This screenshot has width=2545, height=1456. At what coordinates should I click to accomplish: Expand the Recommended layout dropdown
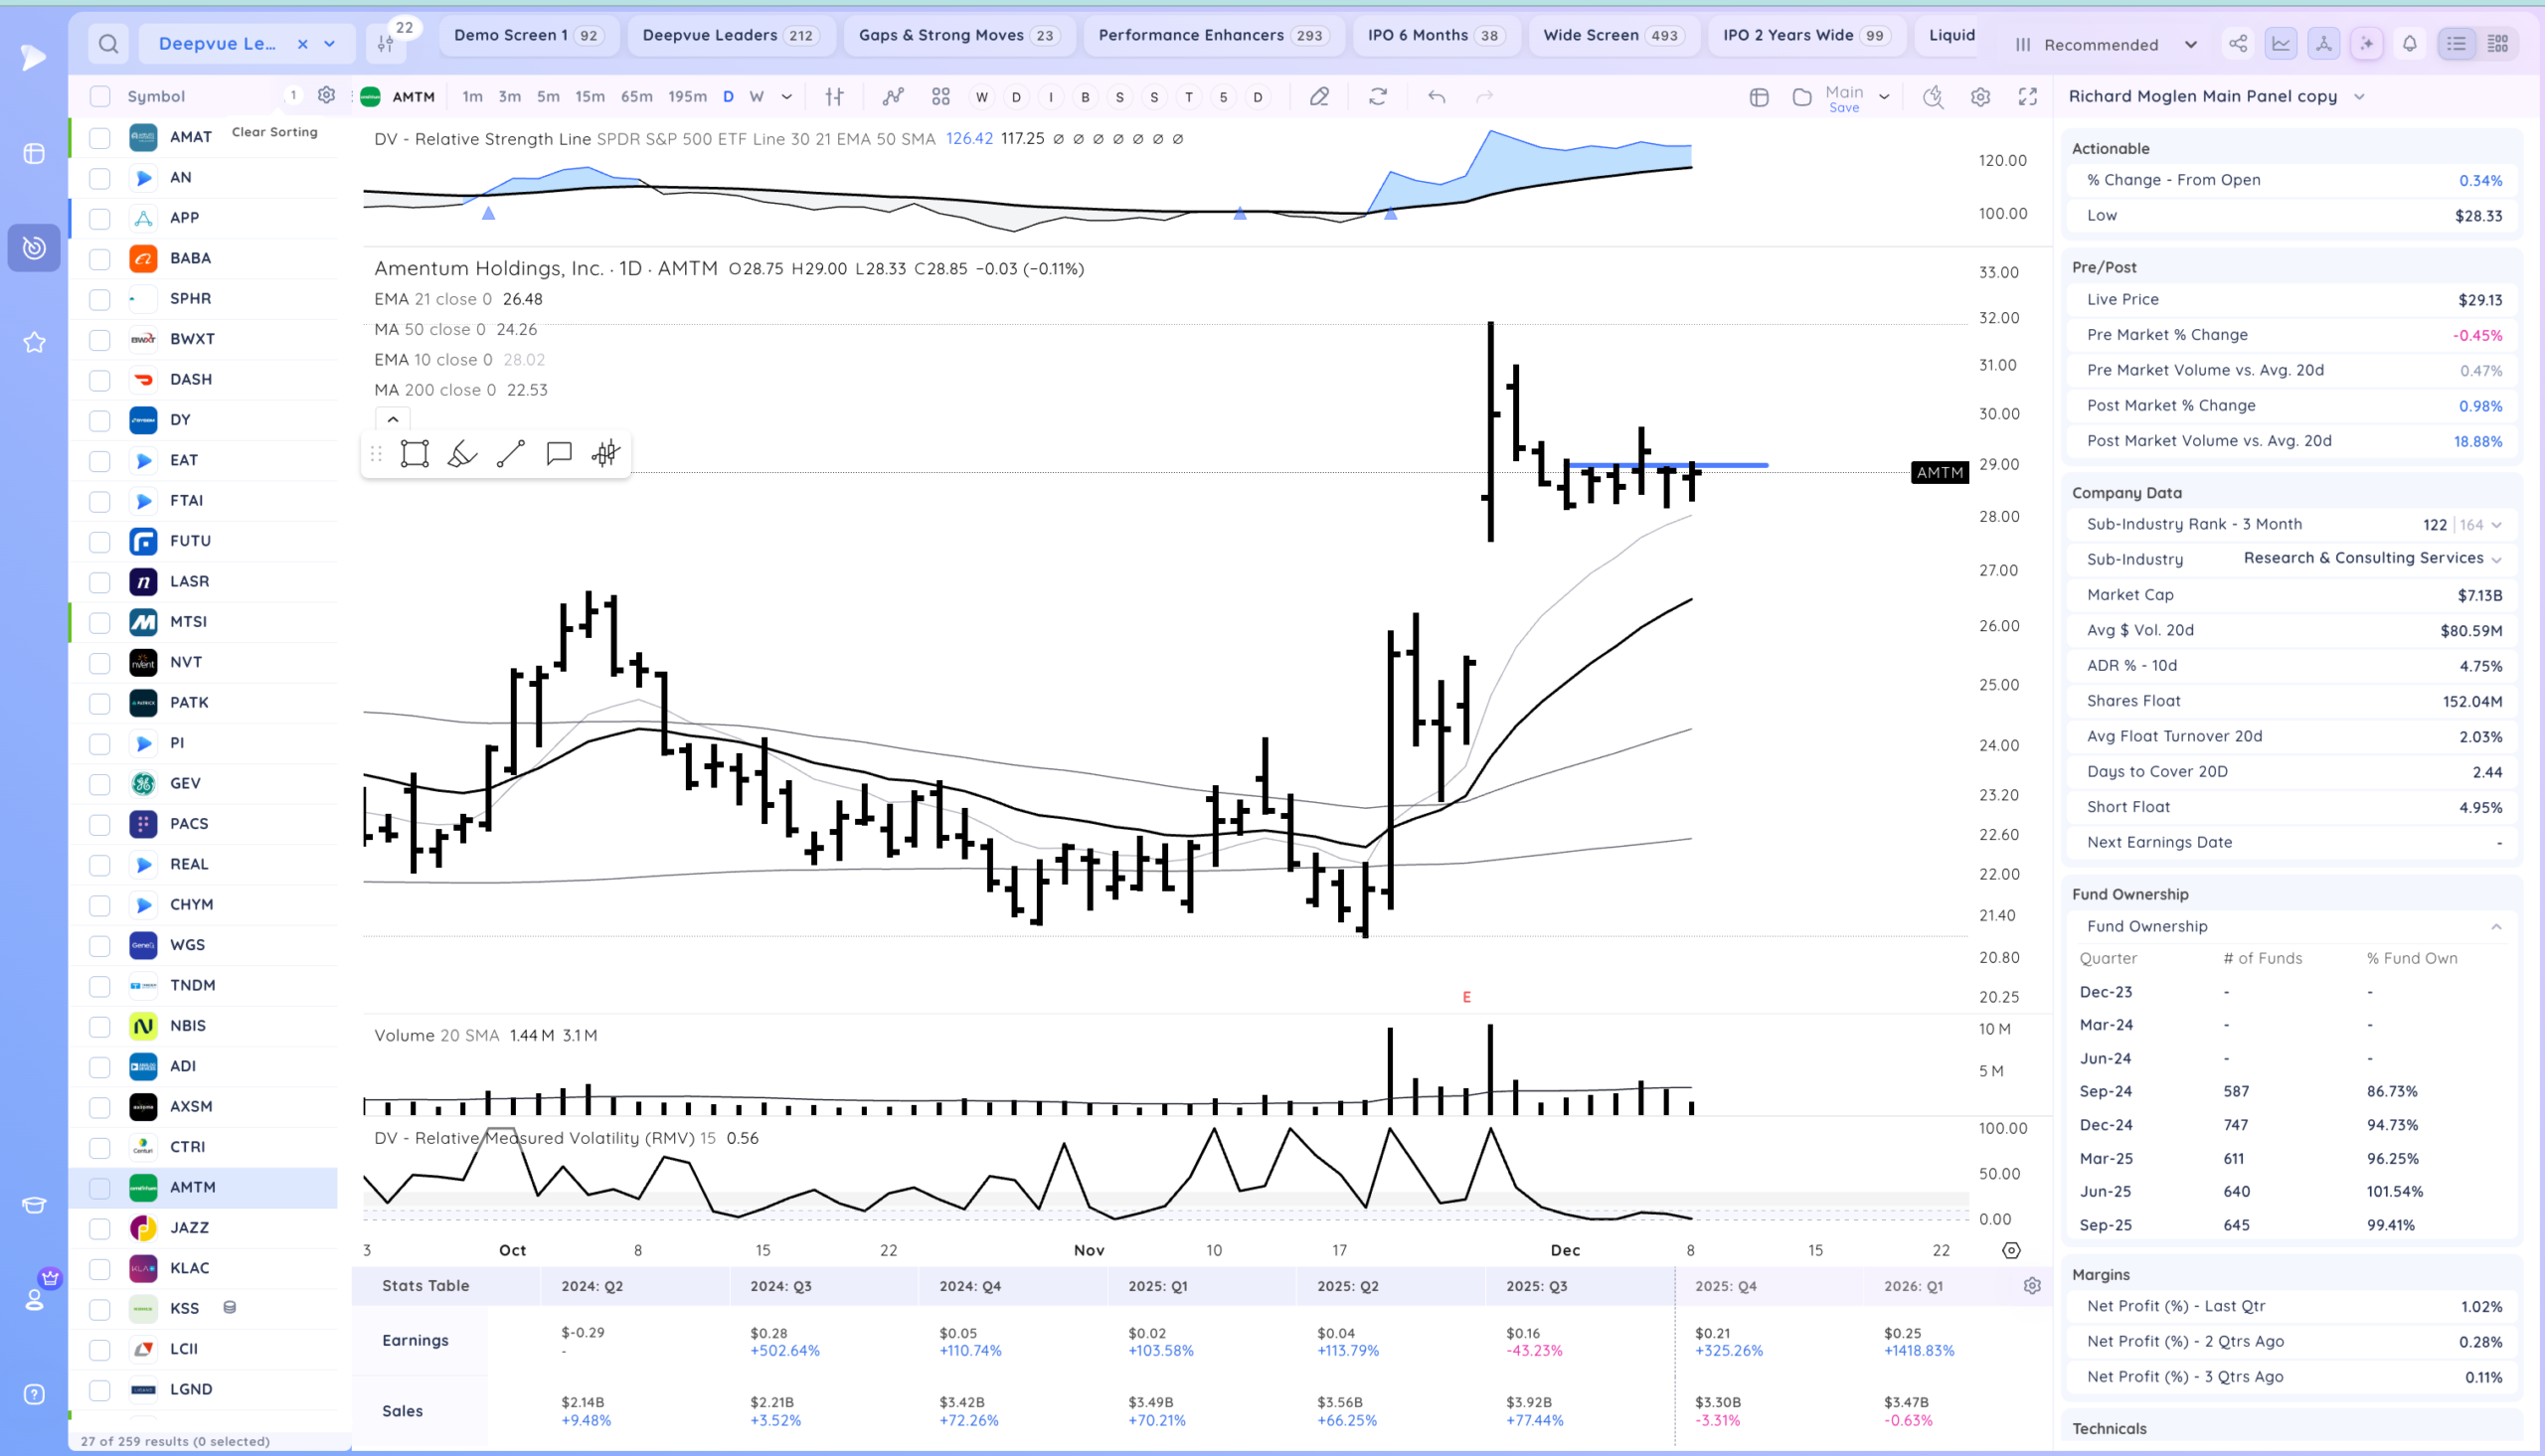click(2191, 45)
